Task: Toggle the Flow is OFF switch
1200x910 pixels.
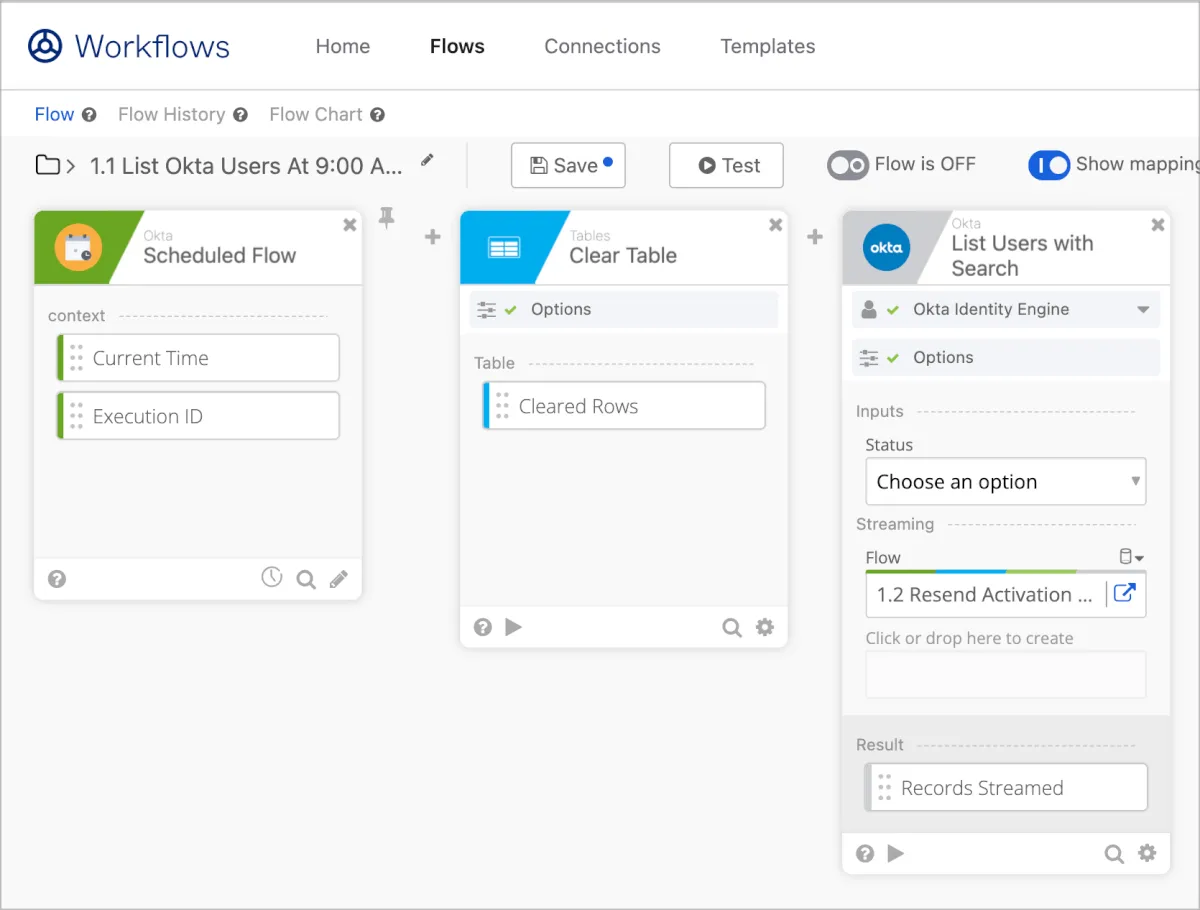Action: [848, 165]
